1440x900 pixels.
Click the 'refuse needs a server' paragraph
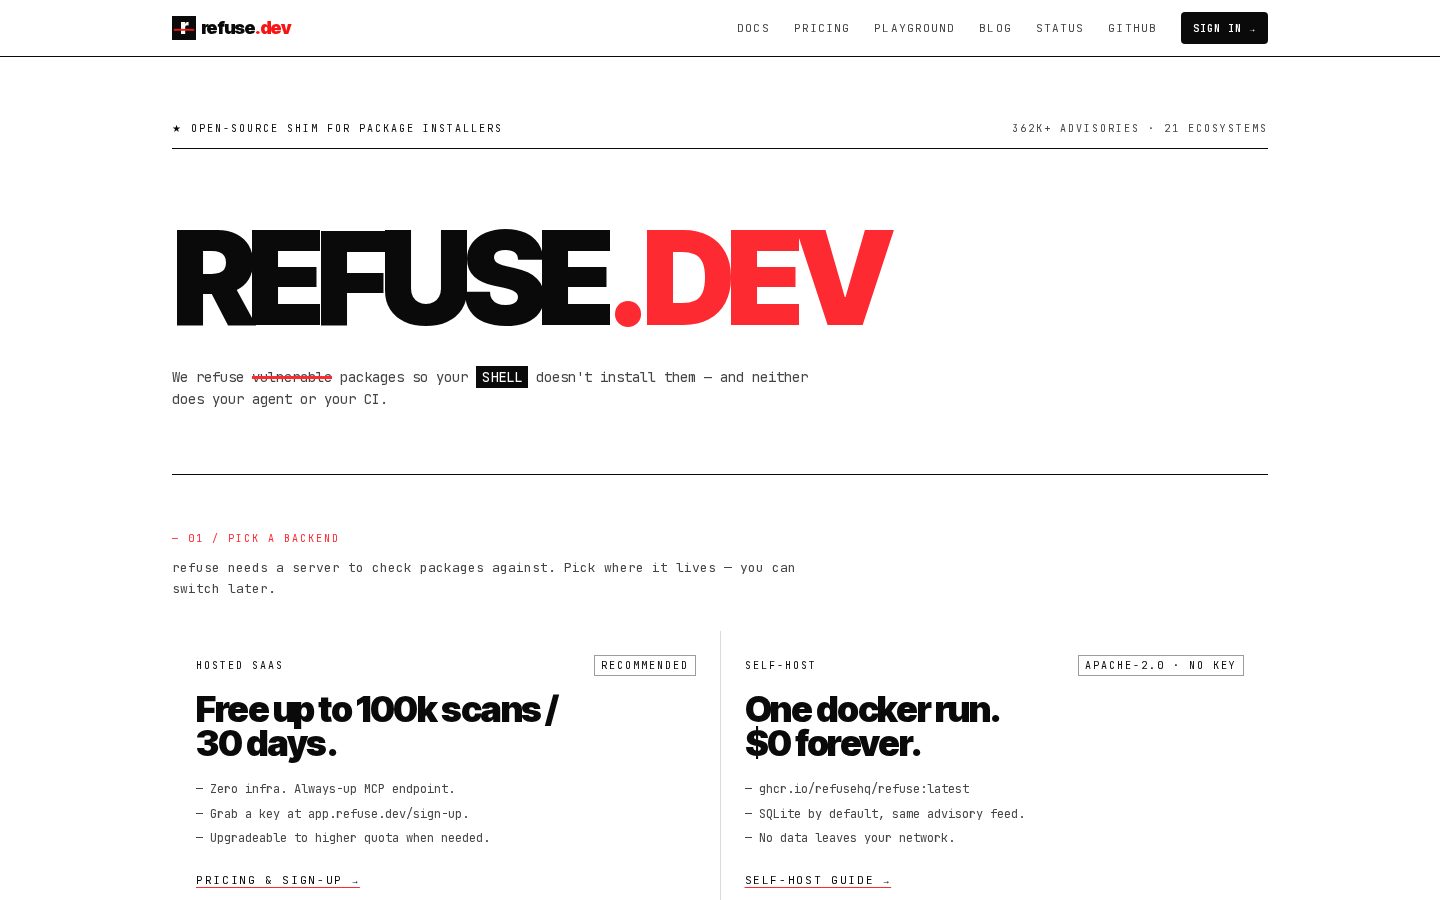tap(484, 578)
